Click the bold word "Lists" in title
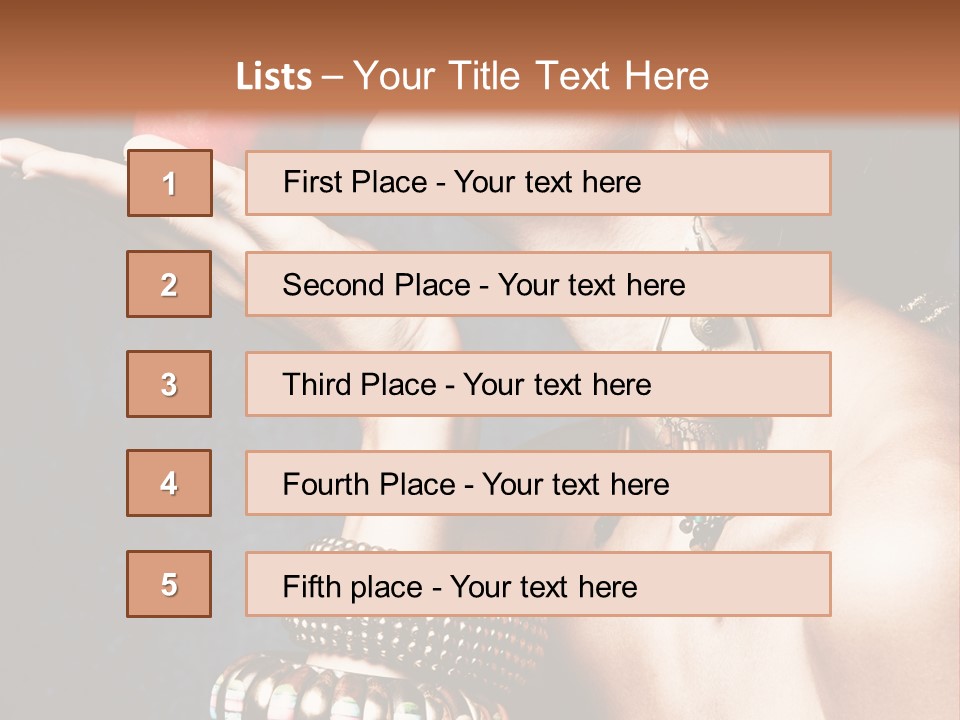This screenshot has width=960, height=720. pyautogui.click(x=274, y=77)
